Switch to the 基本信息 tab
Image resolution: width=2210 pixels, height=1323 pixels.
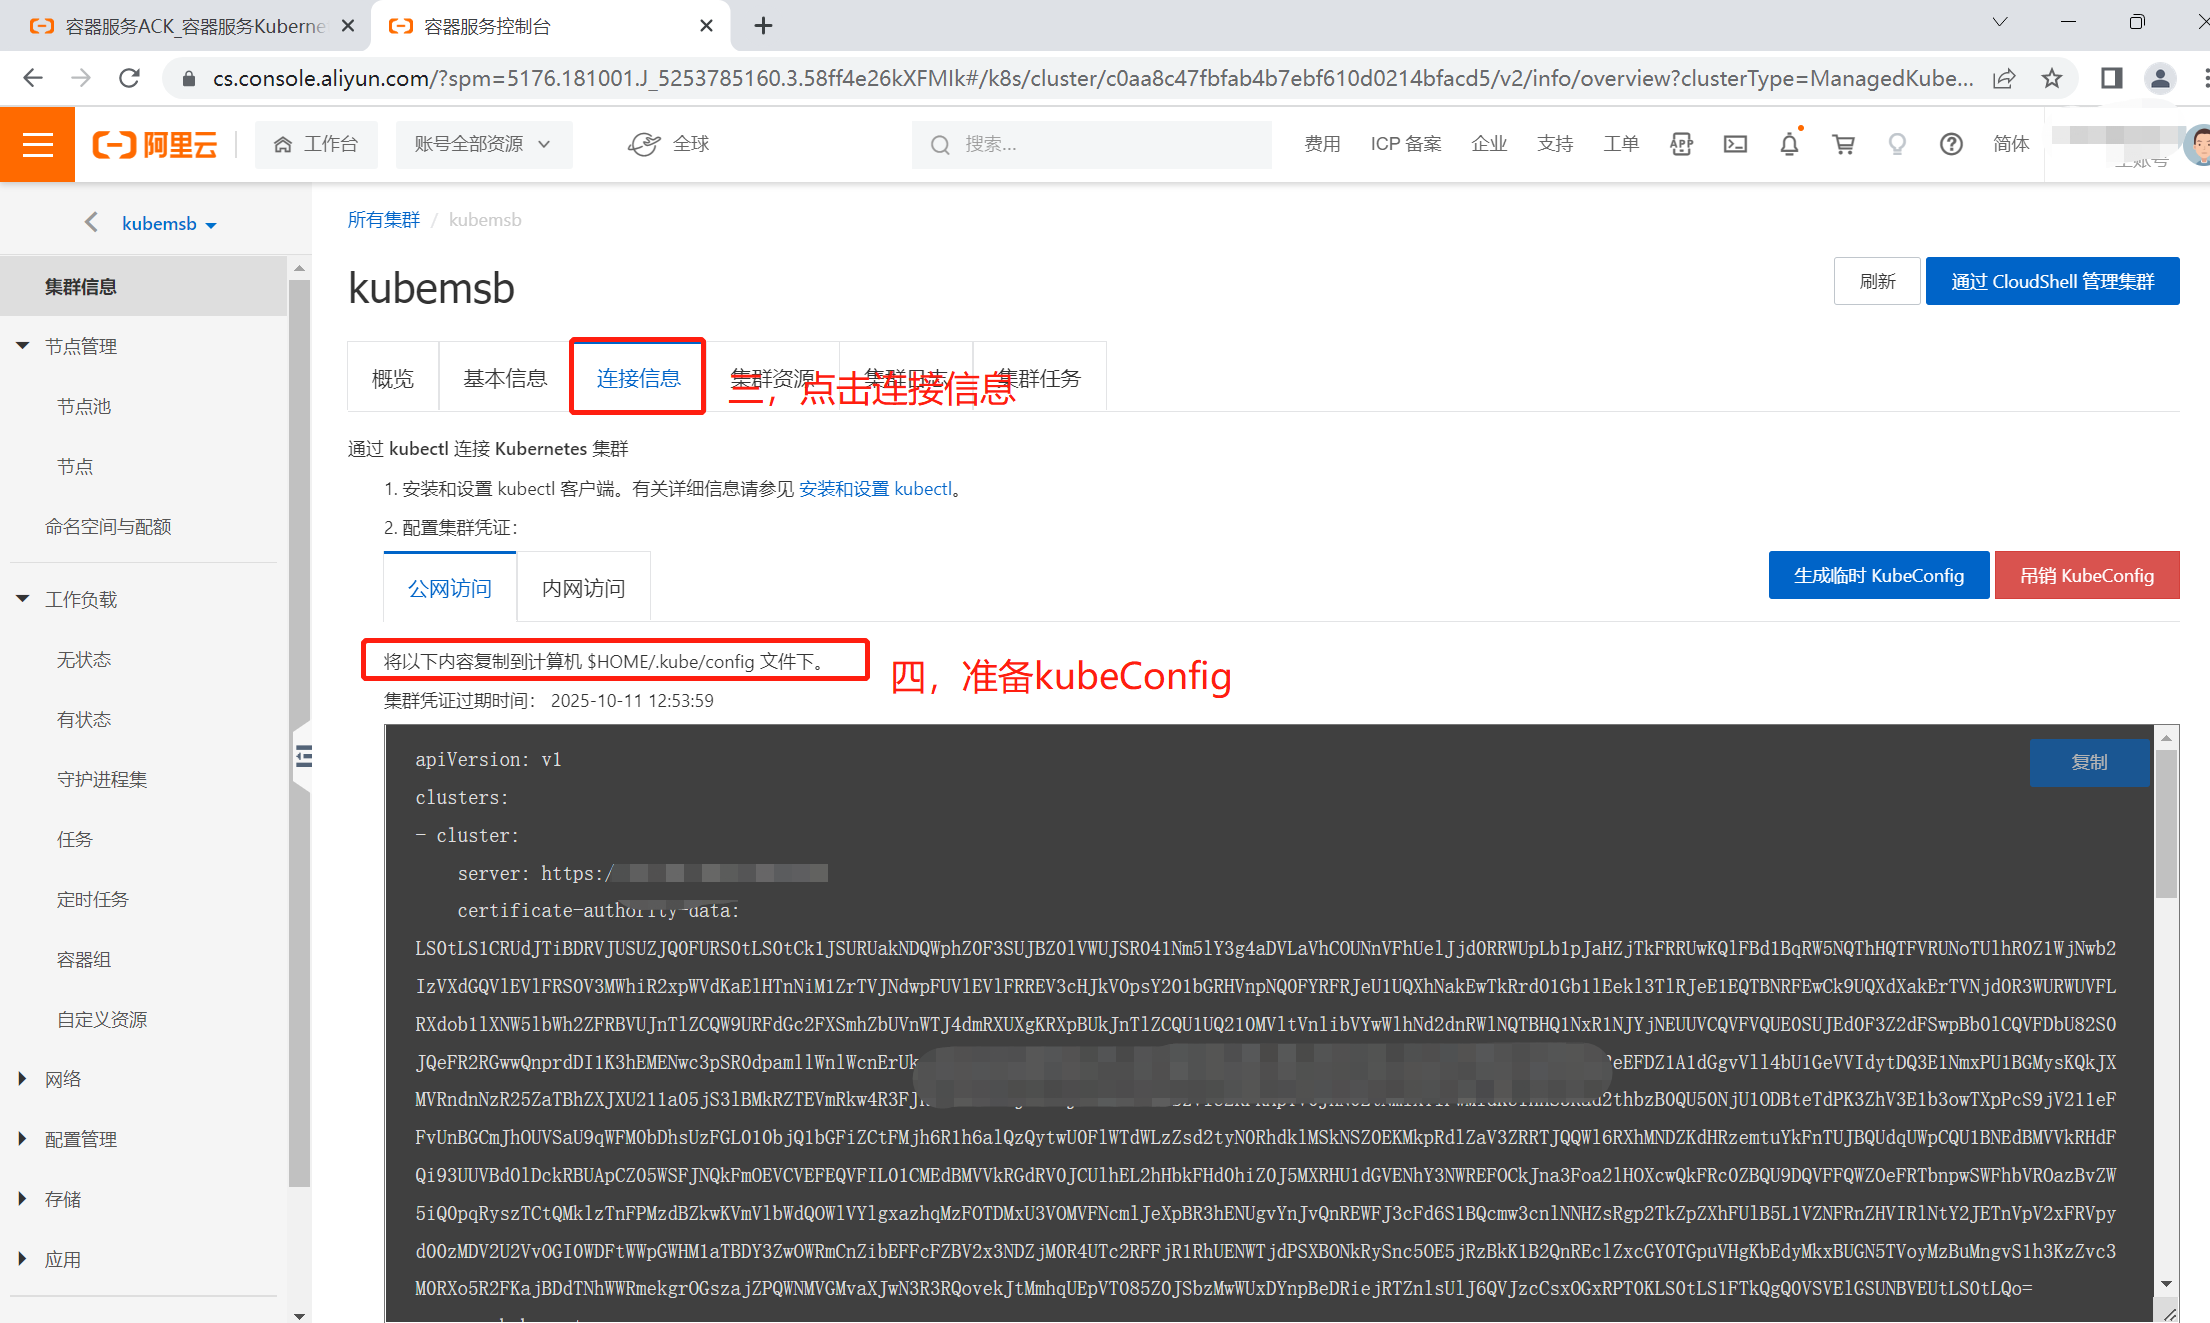(x=505, y=379)
